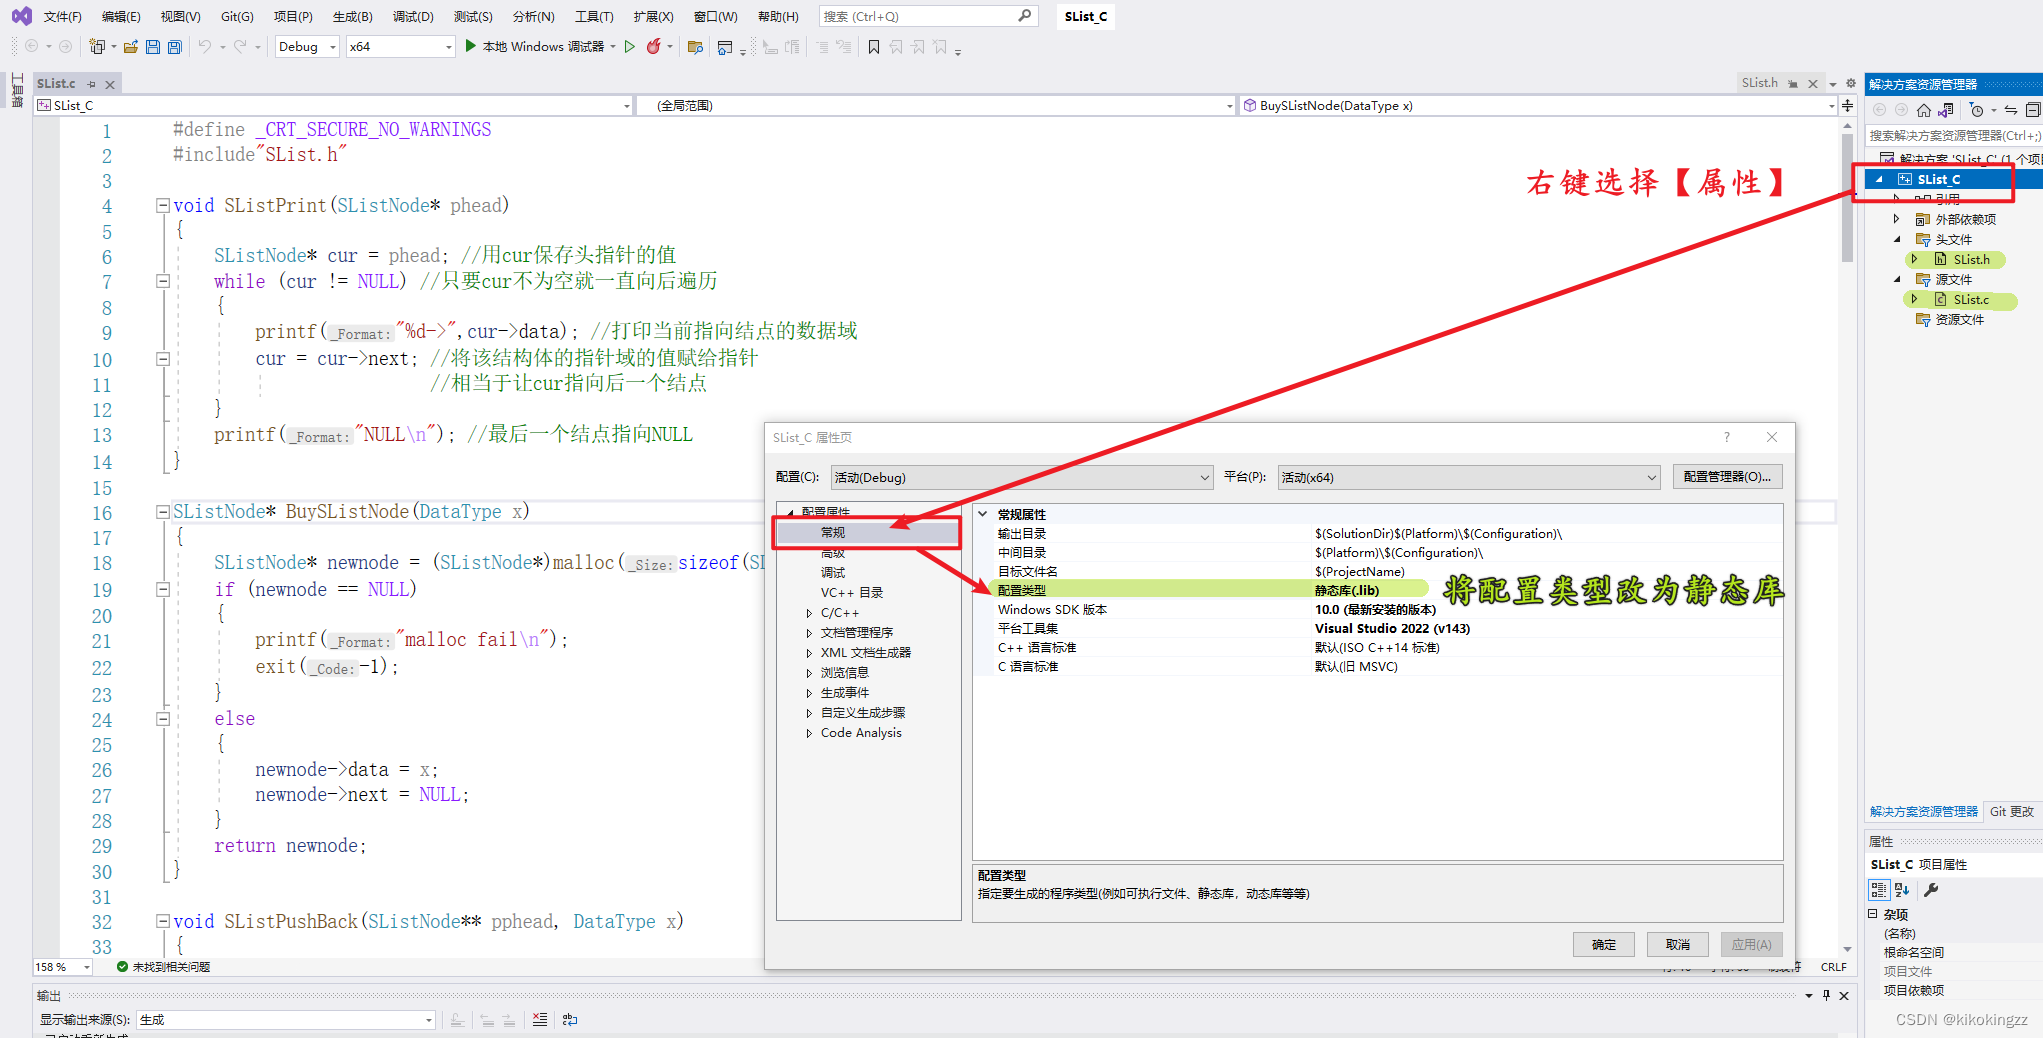Expand the XML 文档生成器 node
The width and height of the screenshot is (2043, 1038).
point(809,653)
